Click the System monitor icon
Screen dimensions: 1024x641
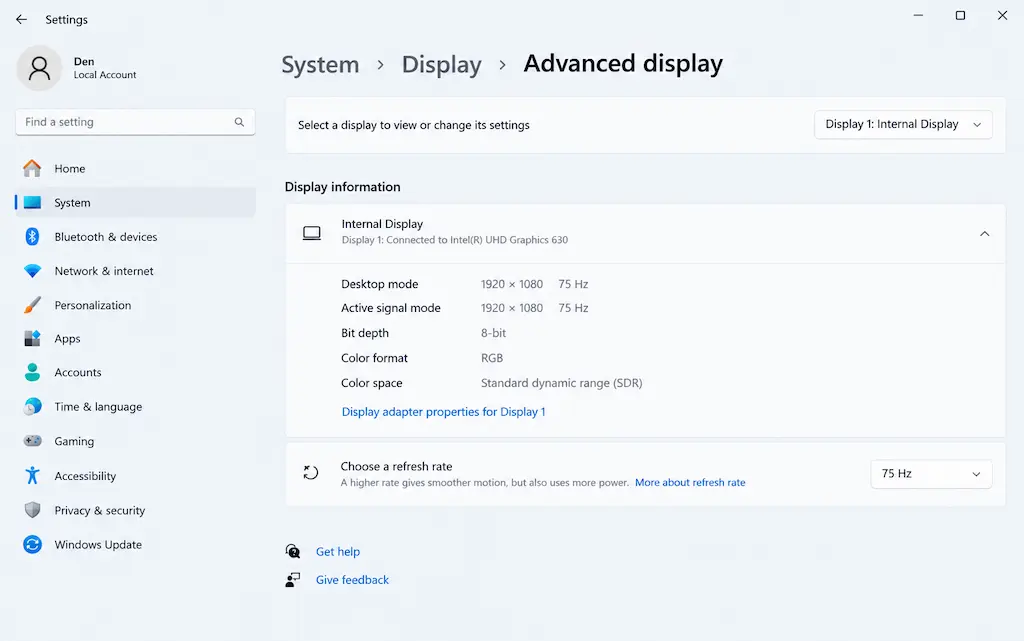[32, 203]
